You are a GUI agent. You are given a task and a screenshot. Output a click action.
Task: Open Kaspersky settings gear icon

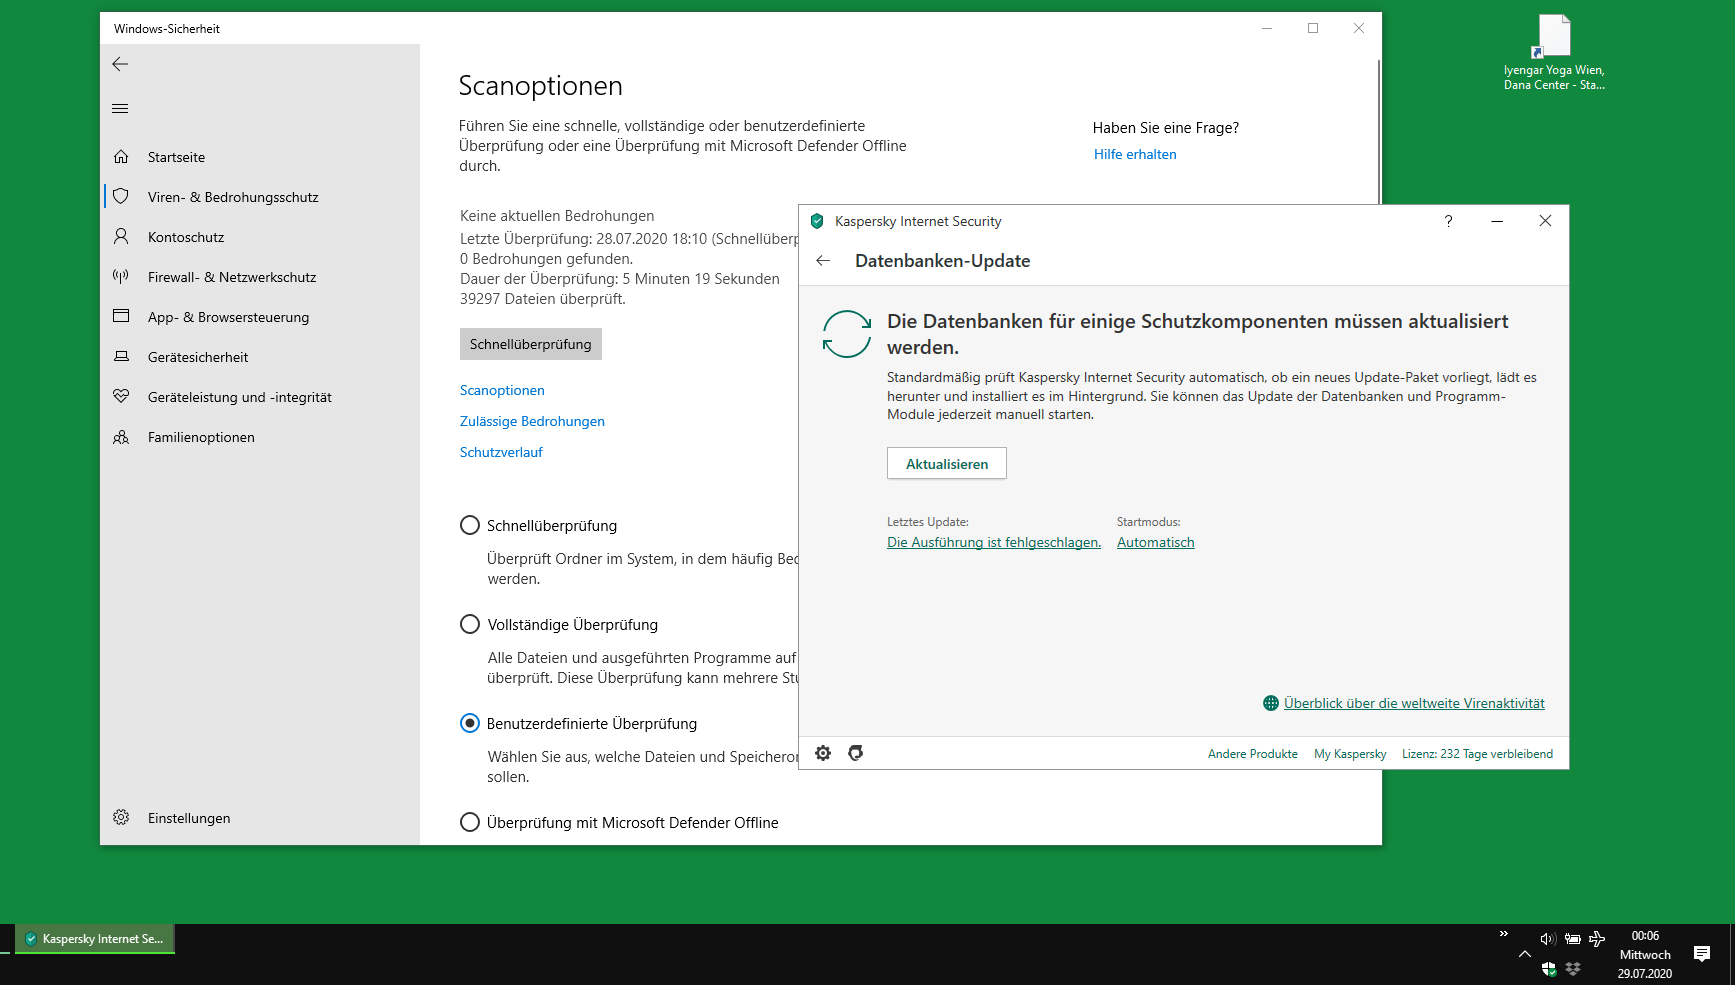(823, 753)
